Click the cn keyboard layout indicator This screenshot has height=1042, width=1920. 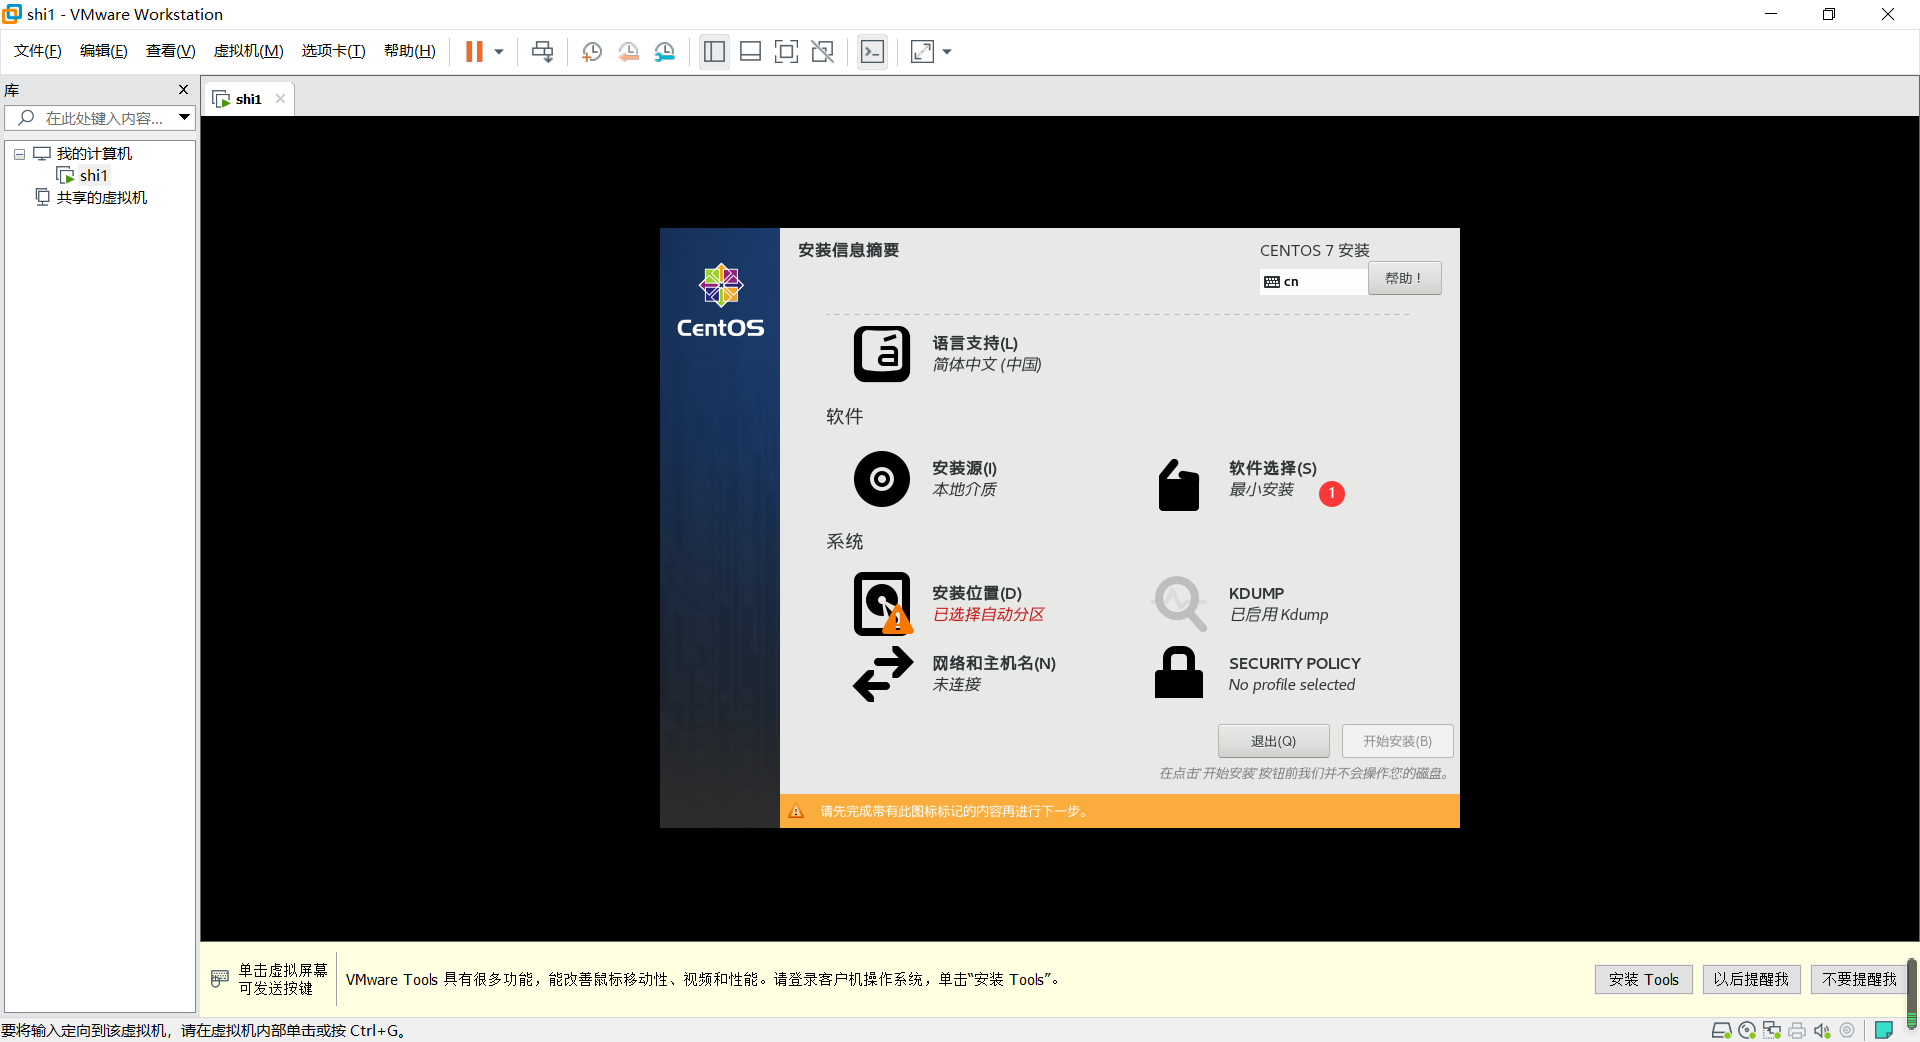click(x=1313, y=282)
